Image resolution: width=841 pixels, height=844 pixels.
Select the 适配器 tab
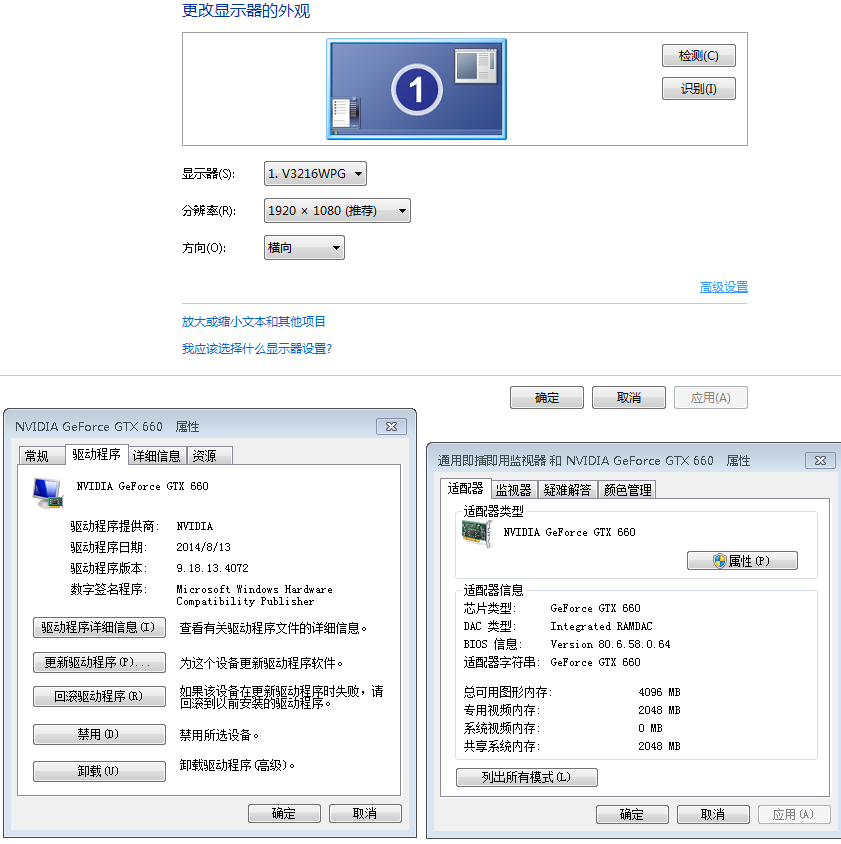tap(465, 488)
